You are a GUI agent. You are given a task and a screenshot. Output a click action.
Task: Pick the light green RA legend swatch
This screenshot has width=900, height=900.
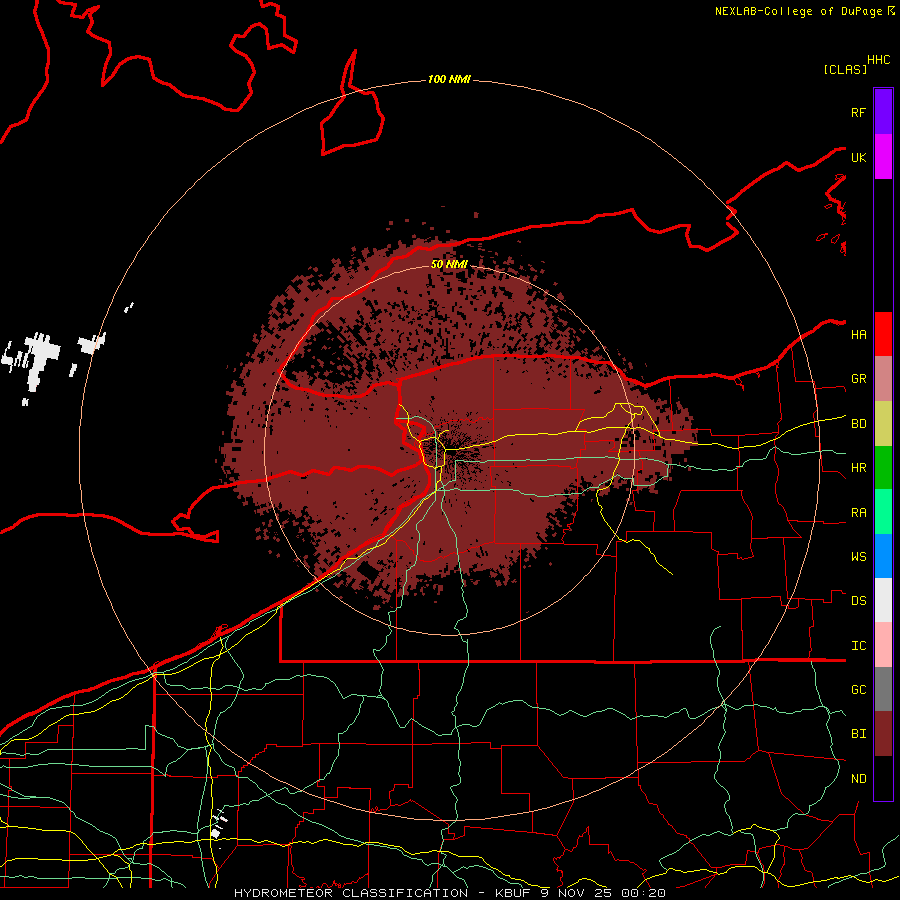883,512
